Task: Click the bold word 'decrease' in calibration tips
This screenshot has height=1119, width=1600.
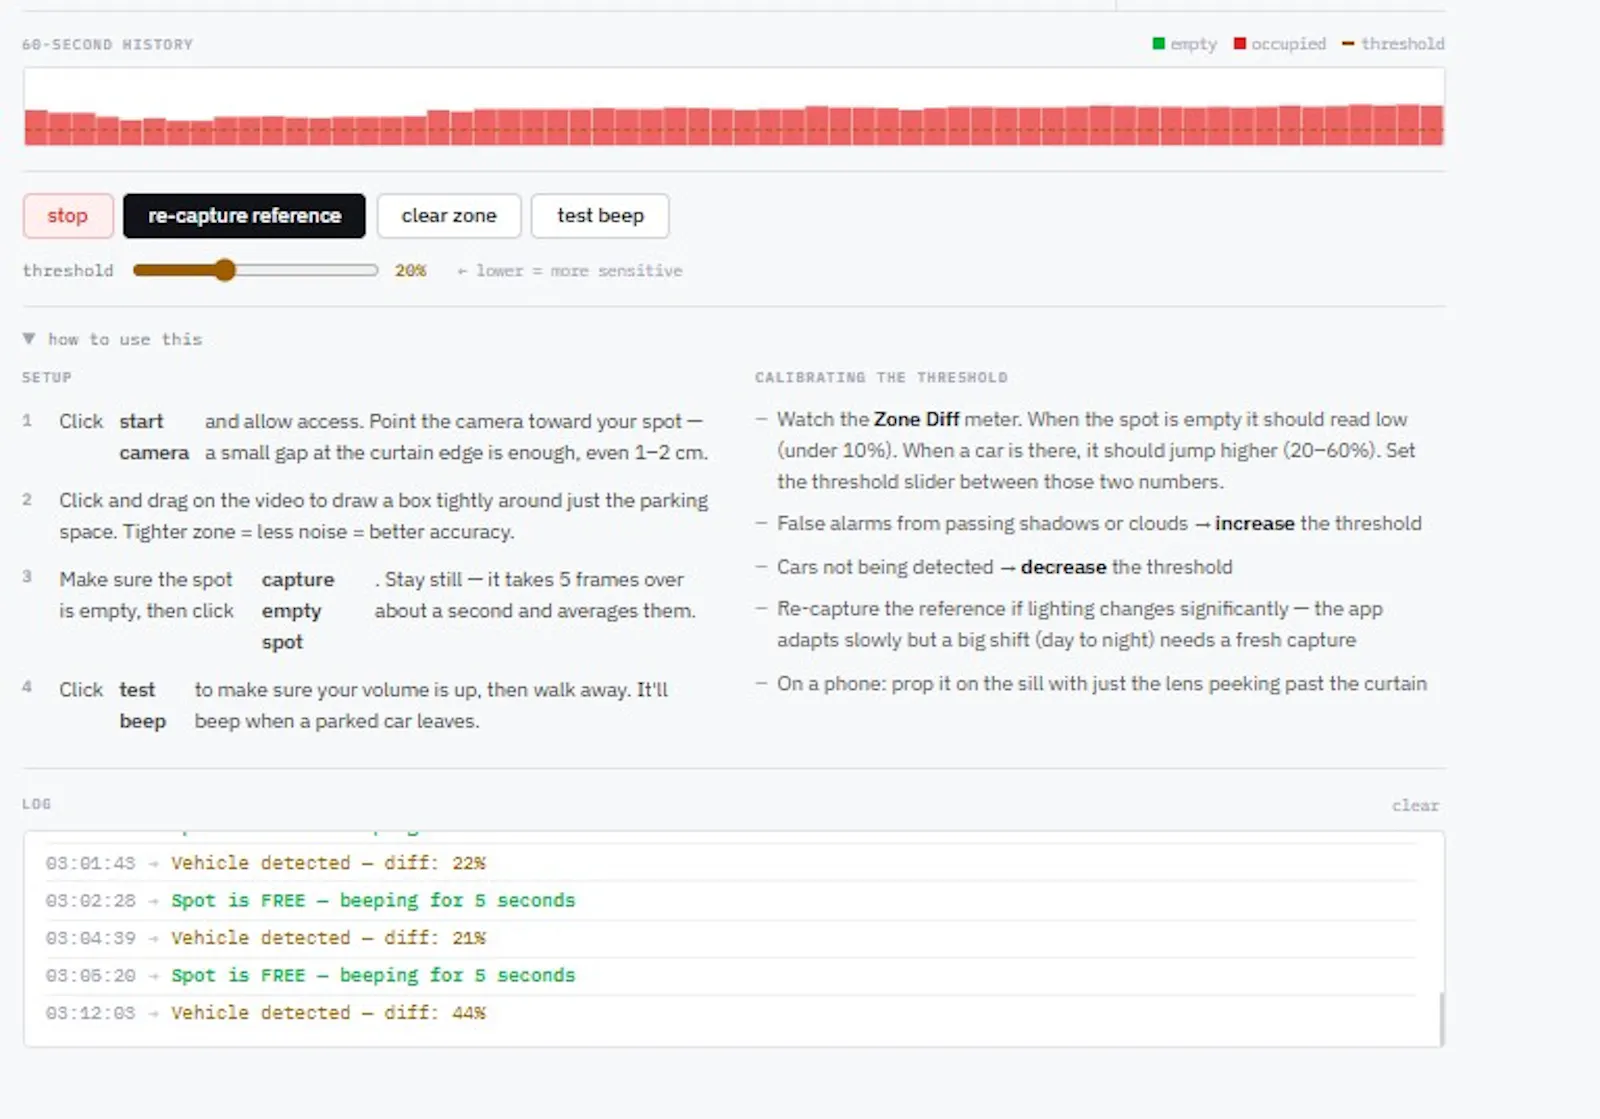Action: 1063,567
